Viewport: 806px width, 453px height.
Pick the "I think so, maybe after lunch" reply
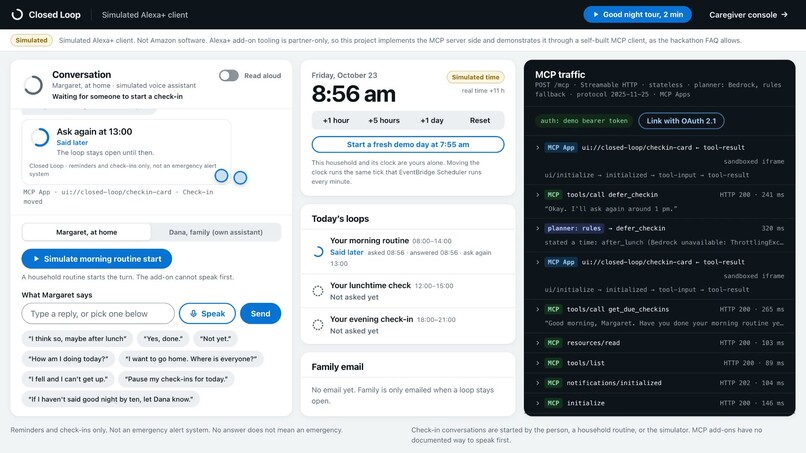point(77,338)
